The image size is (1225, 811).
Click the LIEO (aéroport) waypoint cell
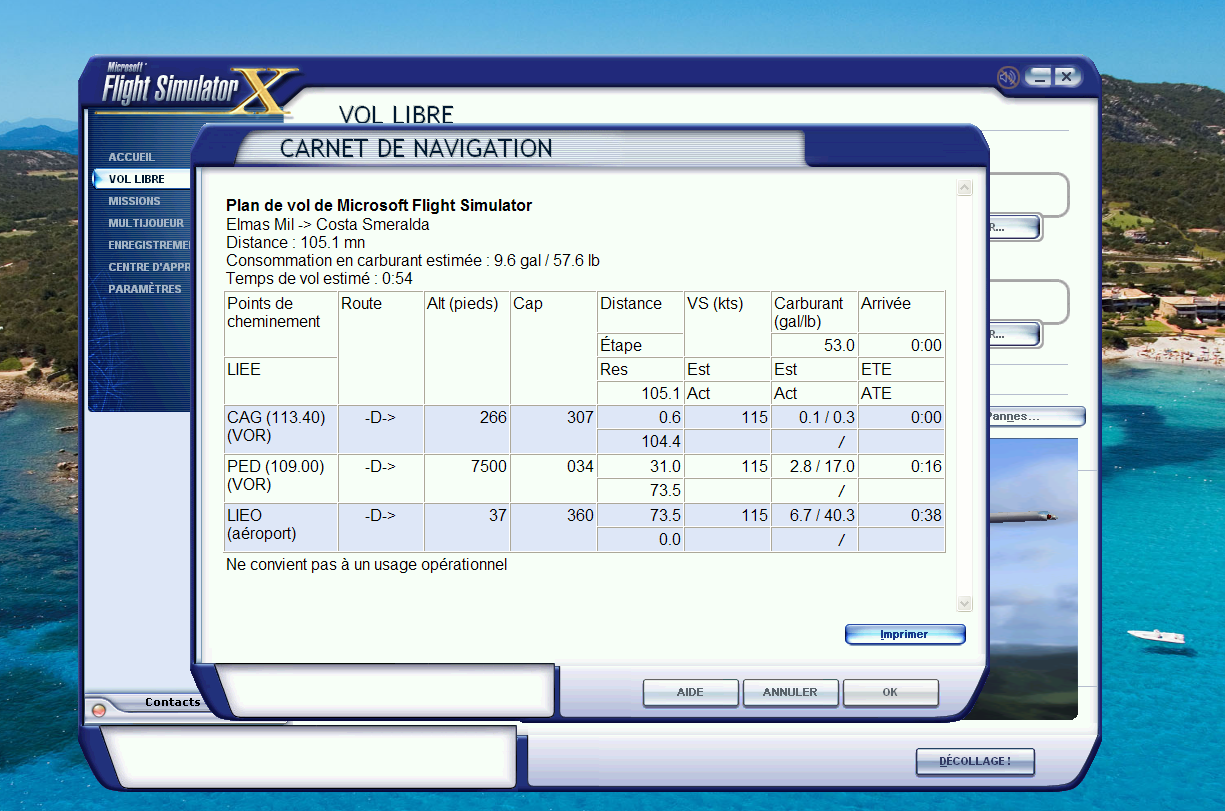(281, 527)
